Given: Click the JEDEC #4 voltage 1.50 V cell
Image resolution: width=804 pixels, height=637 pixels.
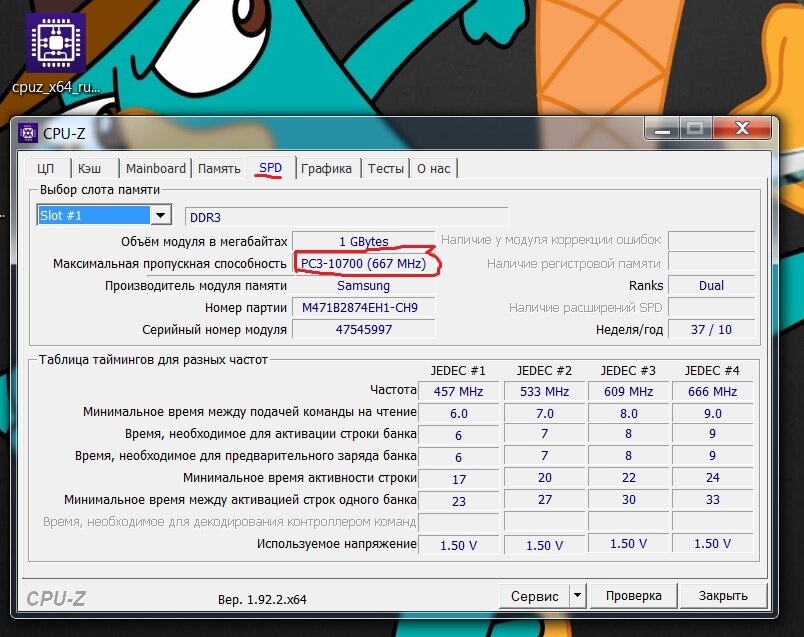Looking at the screenshot, I should 713,544.
